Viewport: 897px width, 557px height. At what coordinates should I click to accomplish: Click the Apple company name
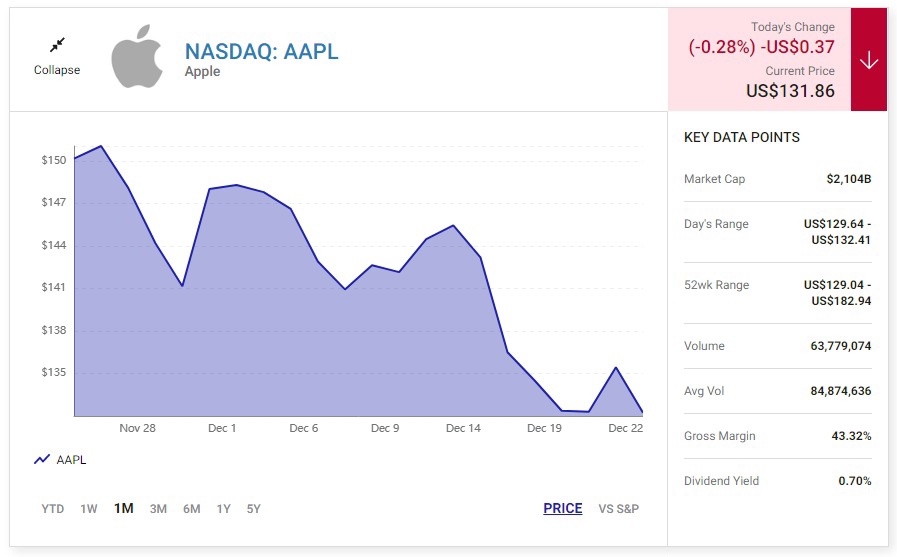(x=203, y=72)
